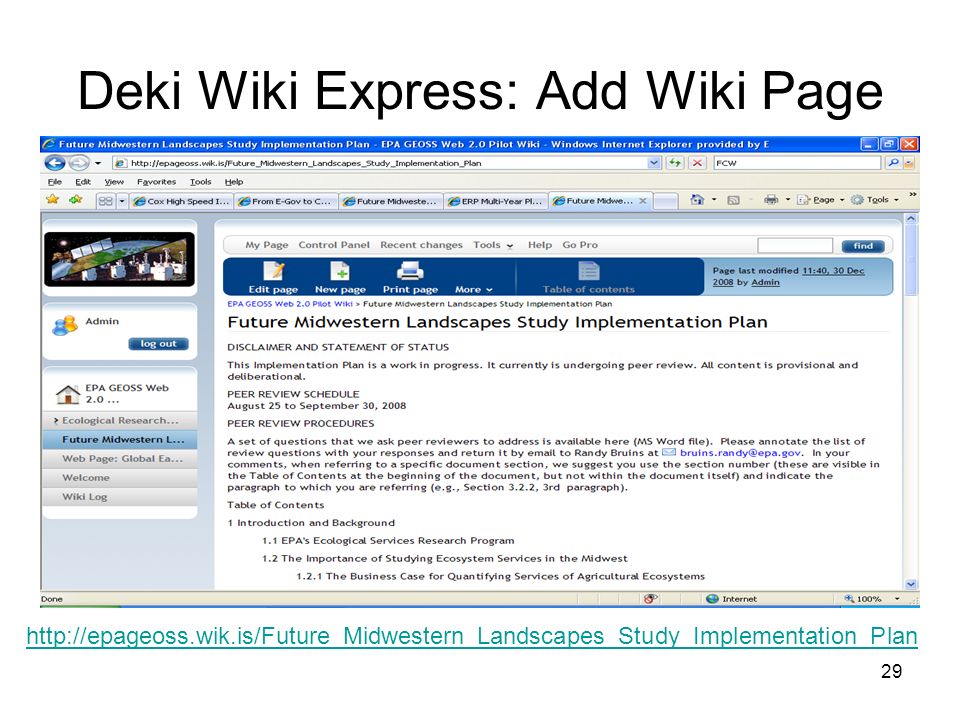
Task: Click '1.1 EPA's Ecological Services Research Program'
Action: pos(388,541)
